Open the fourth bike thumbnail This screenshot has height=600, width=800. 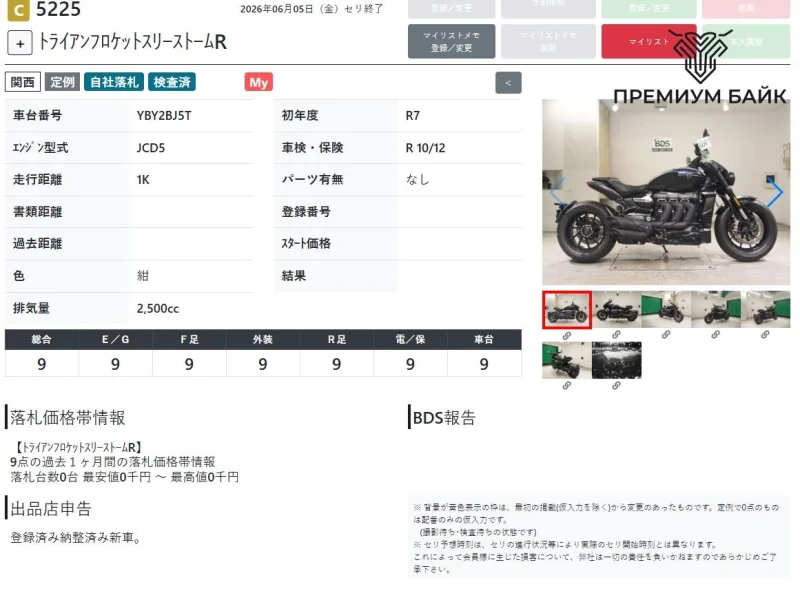point(715,309)
